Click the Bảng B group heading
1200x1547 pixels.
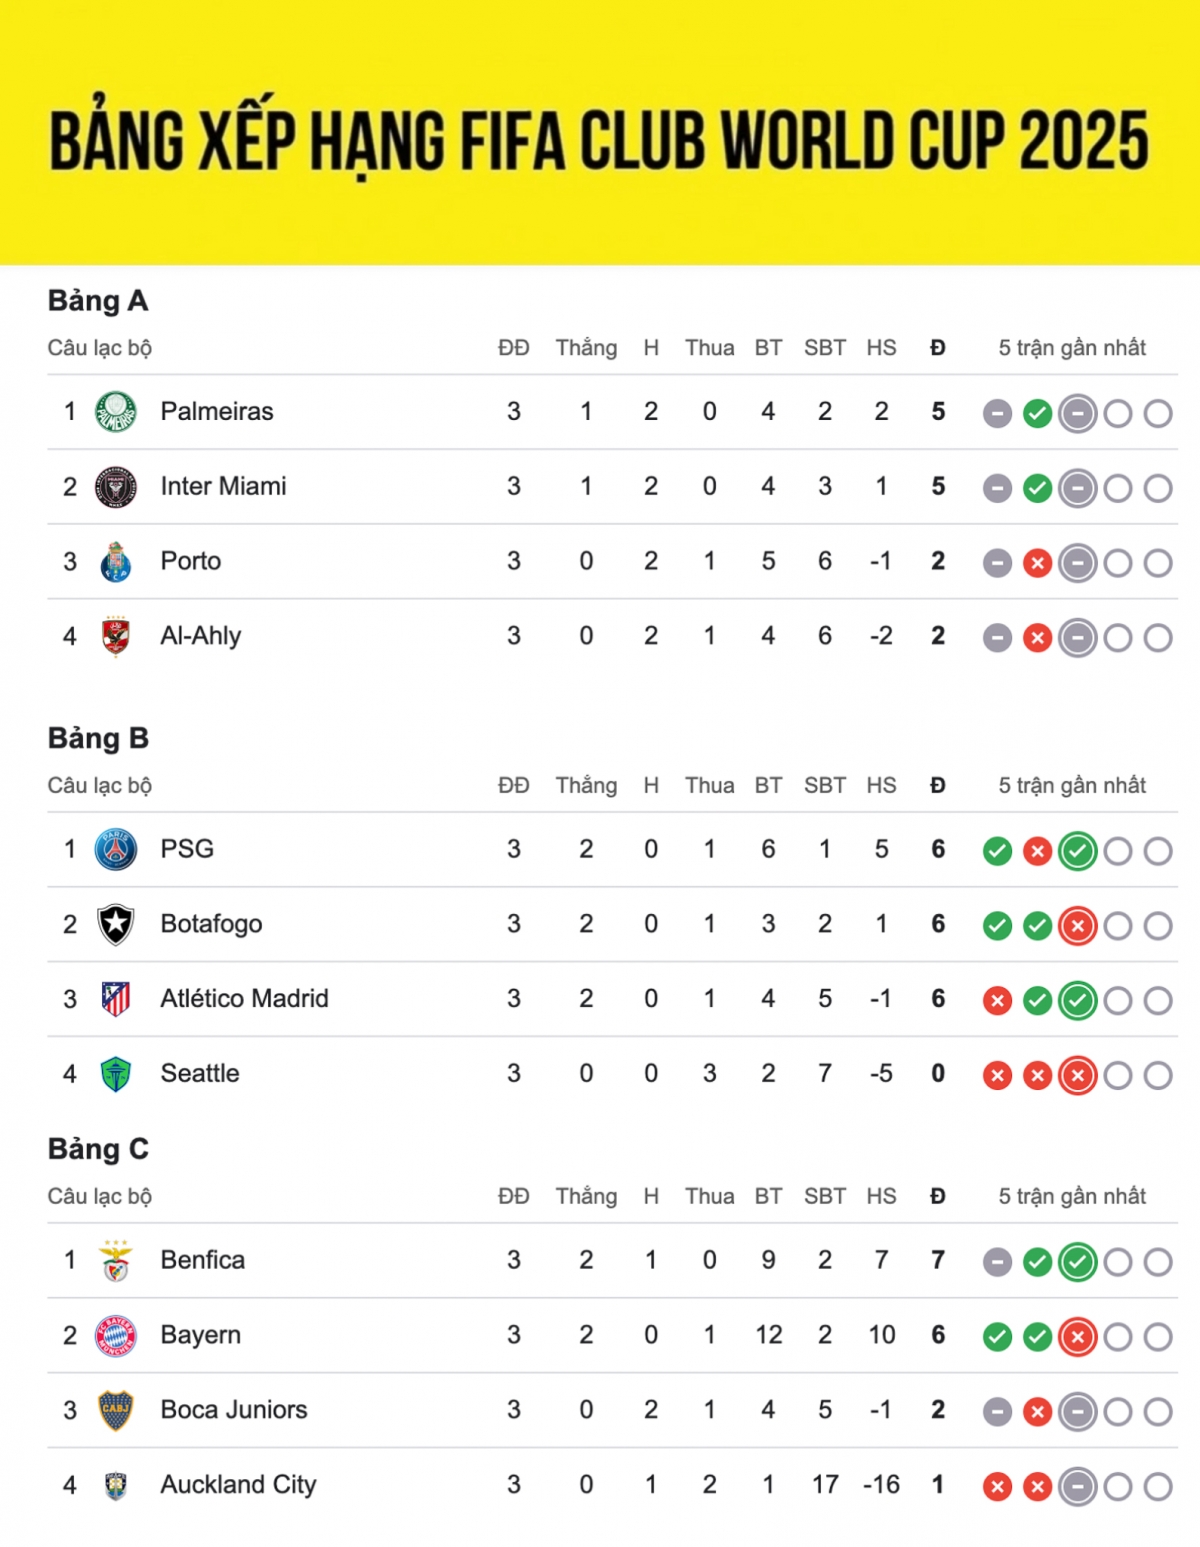pyautogui.click(x=98, y=738)
